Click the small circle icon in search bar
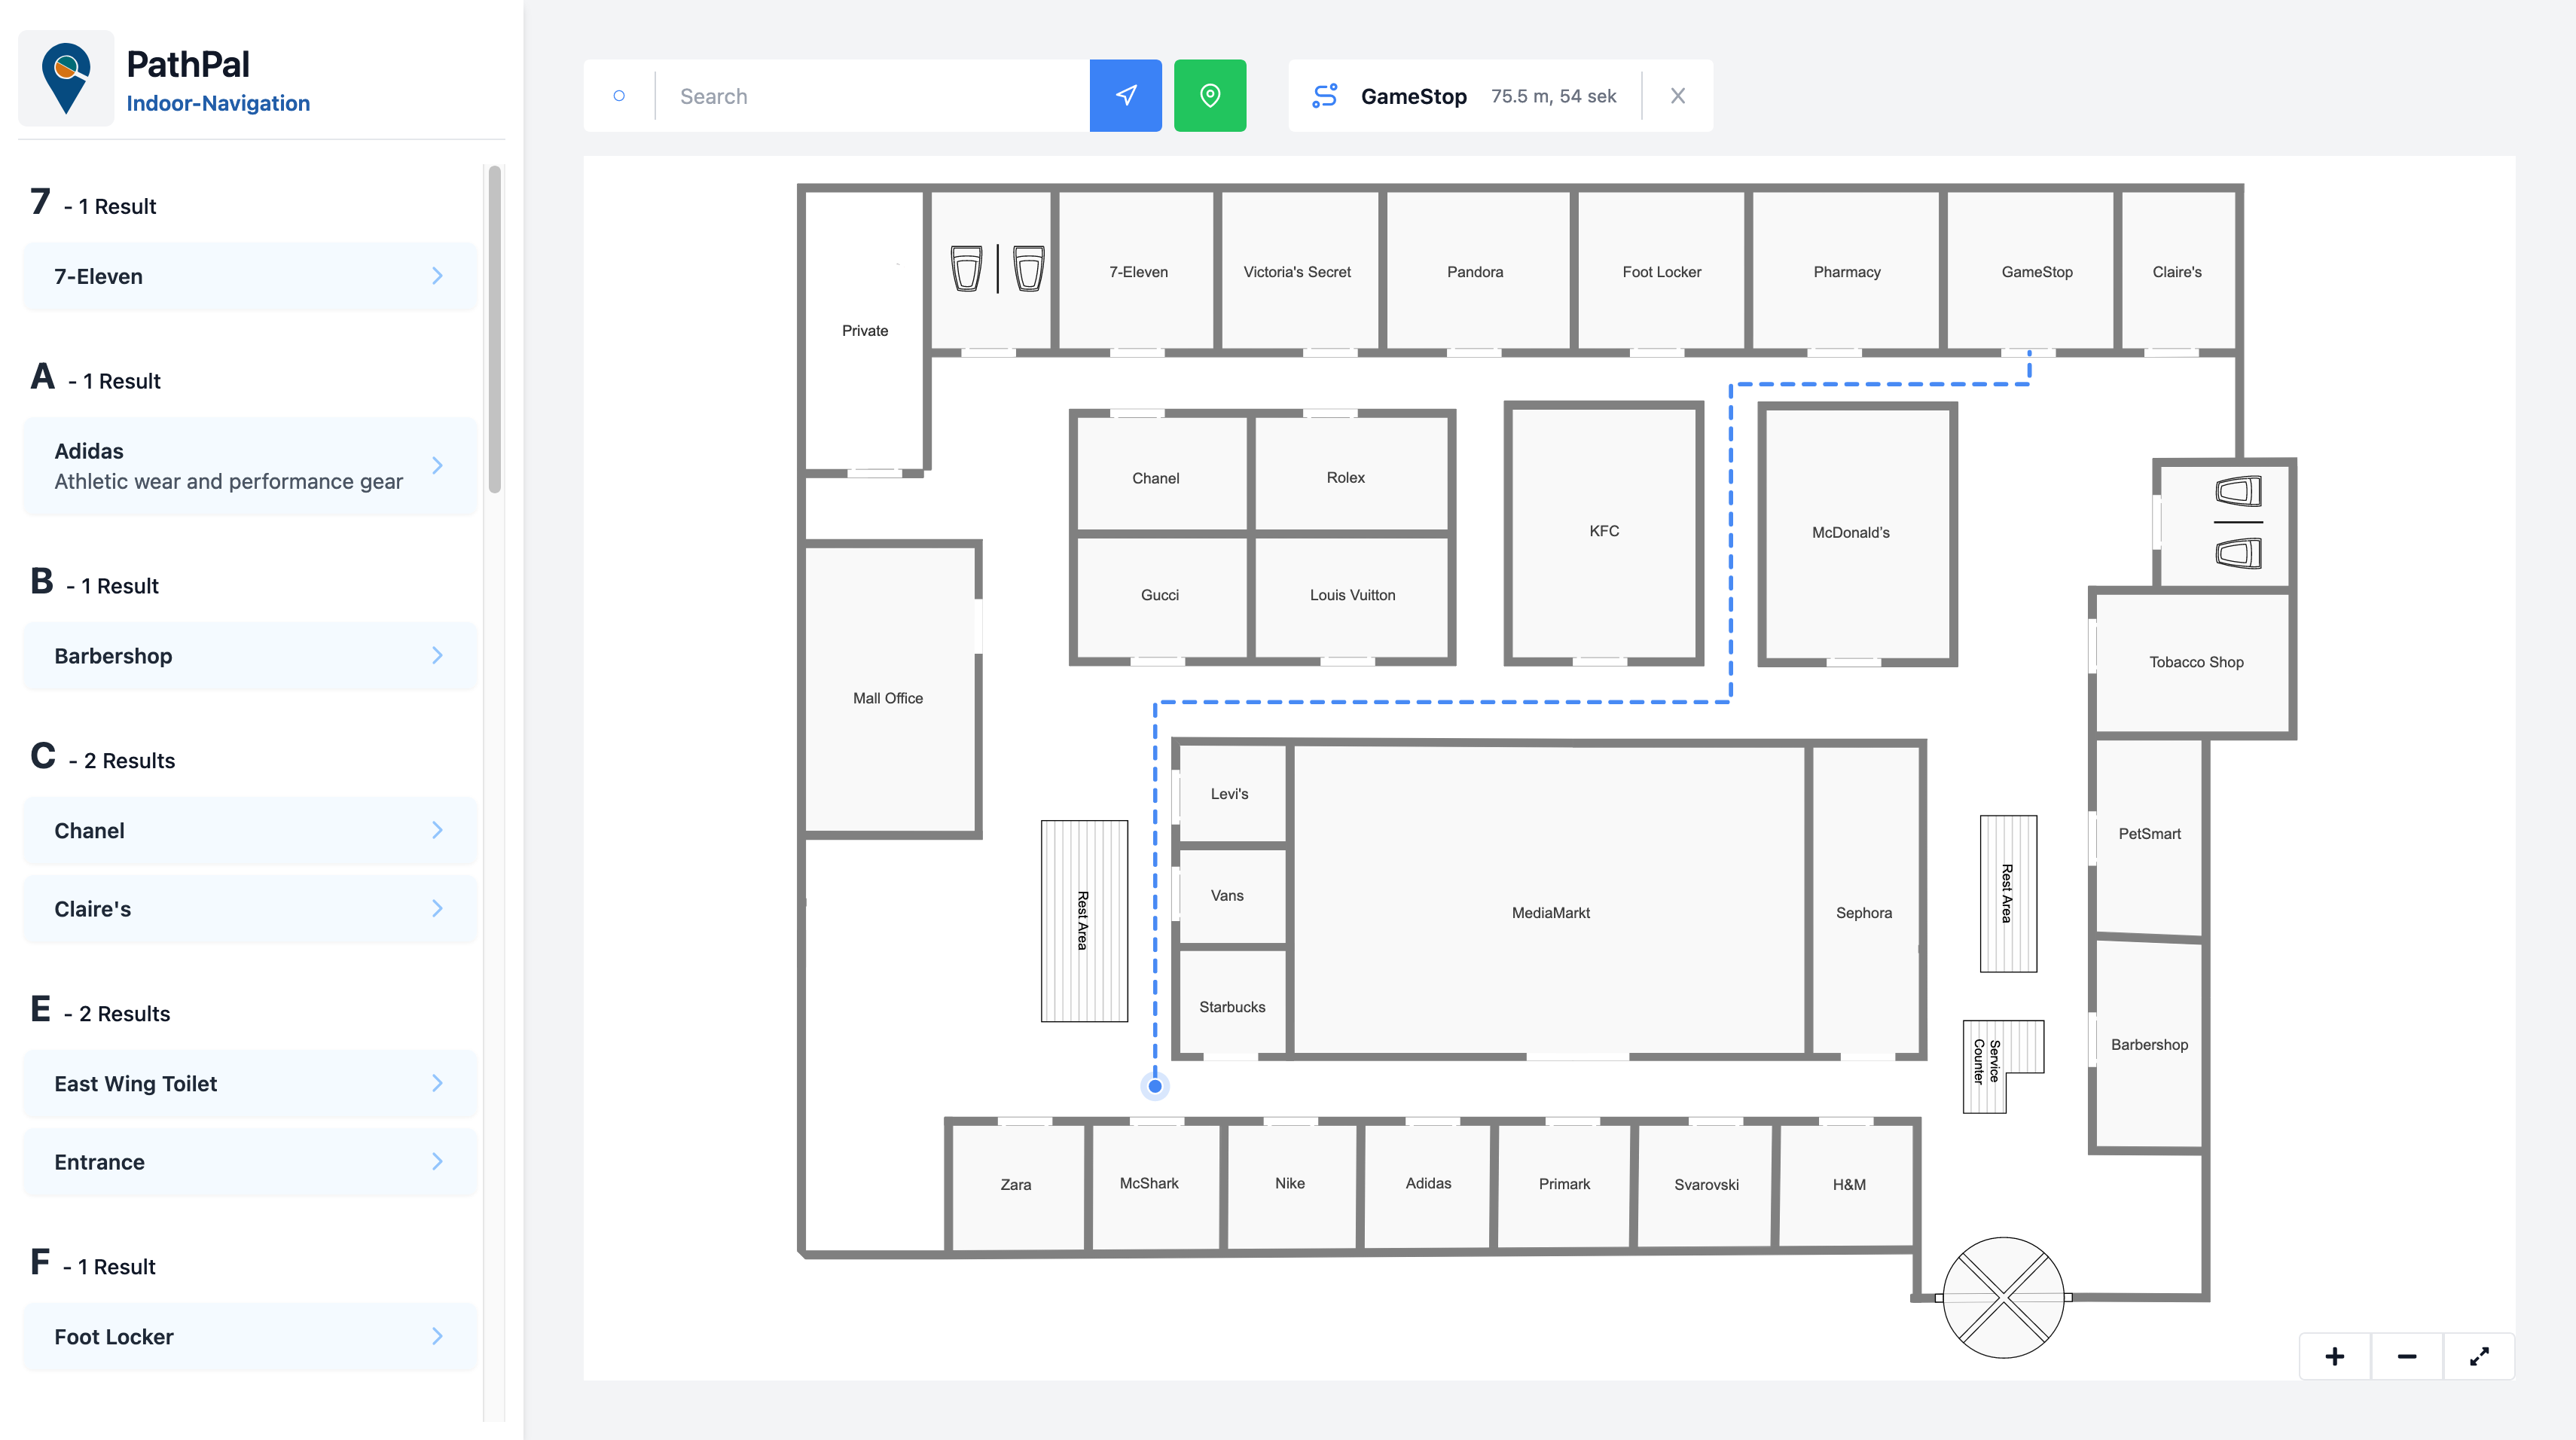The height and width of the screenshot is (1440, 2576). point(619,96)
